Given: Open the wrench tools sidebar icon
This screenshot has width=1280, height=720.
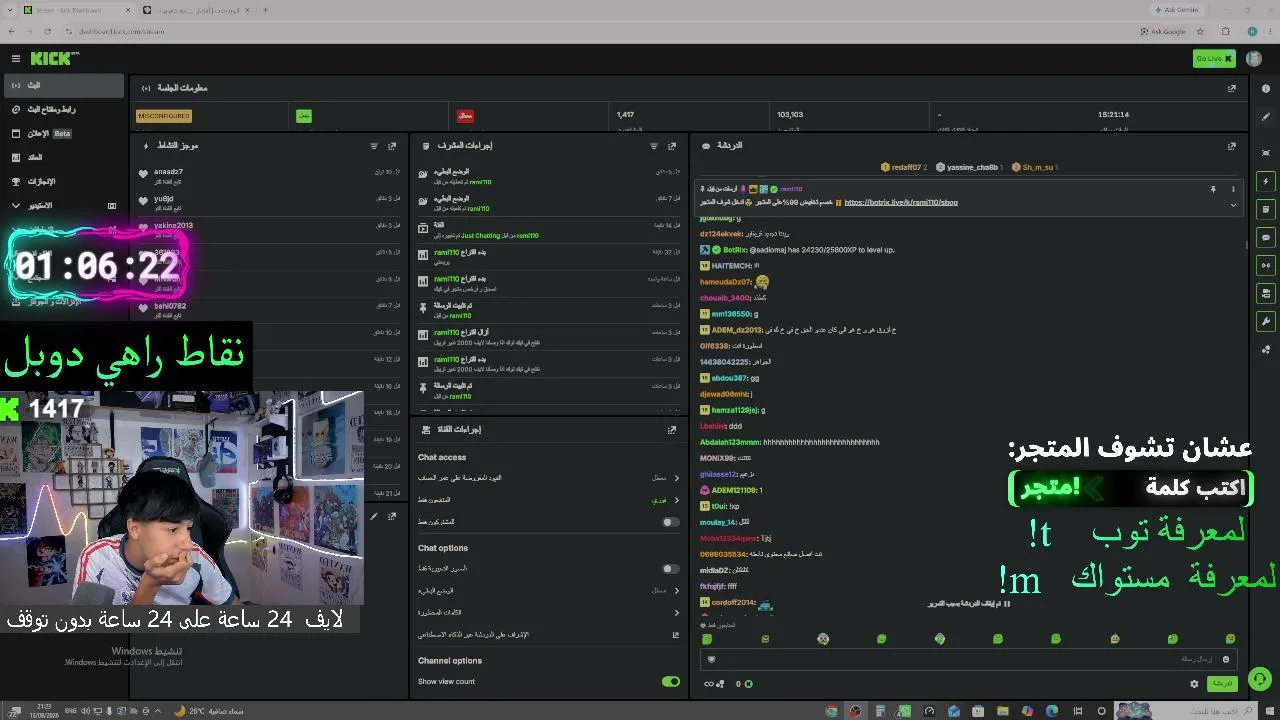Looking at the screenshot, I should point(1266,322).
